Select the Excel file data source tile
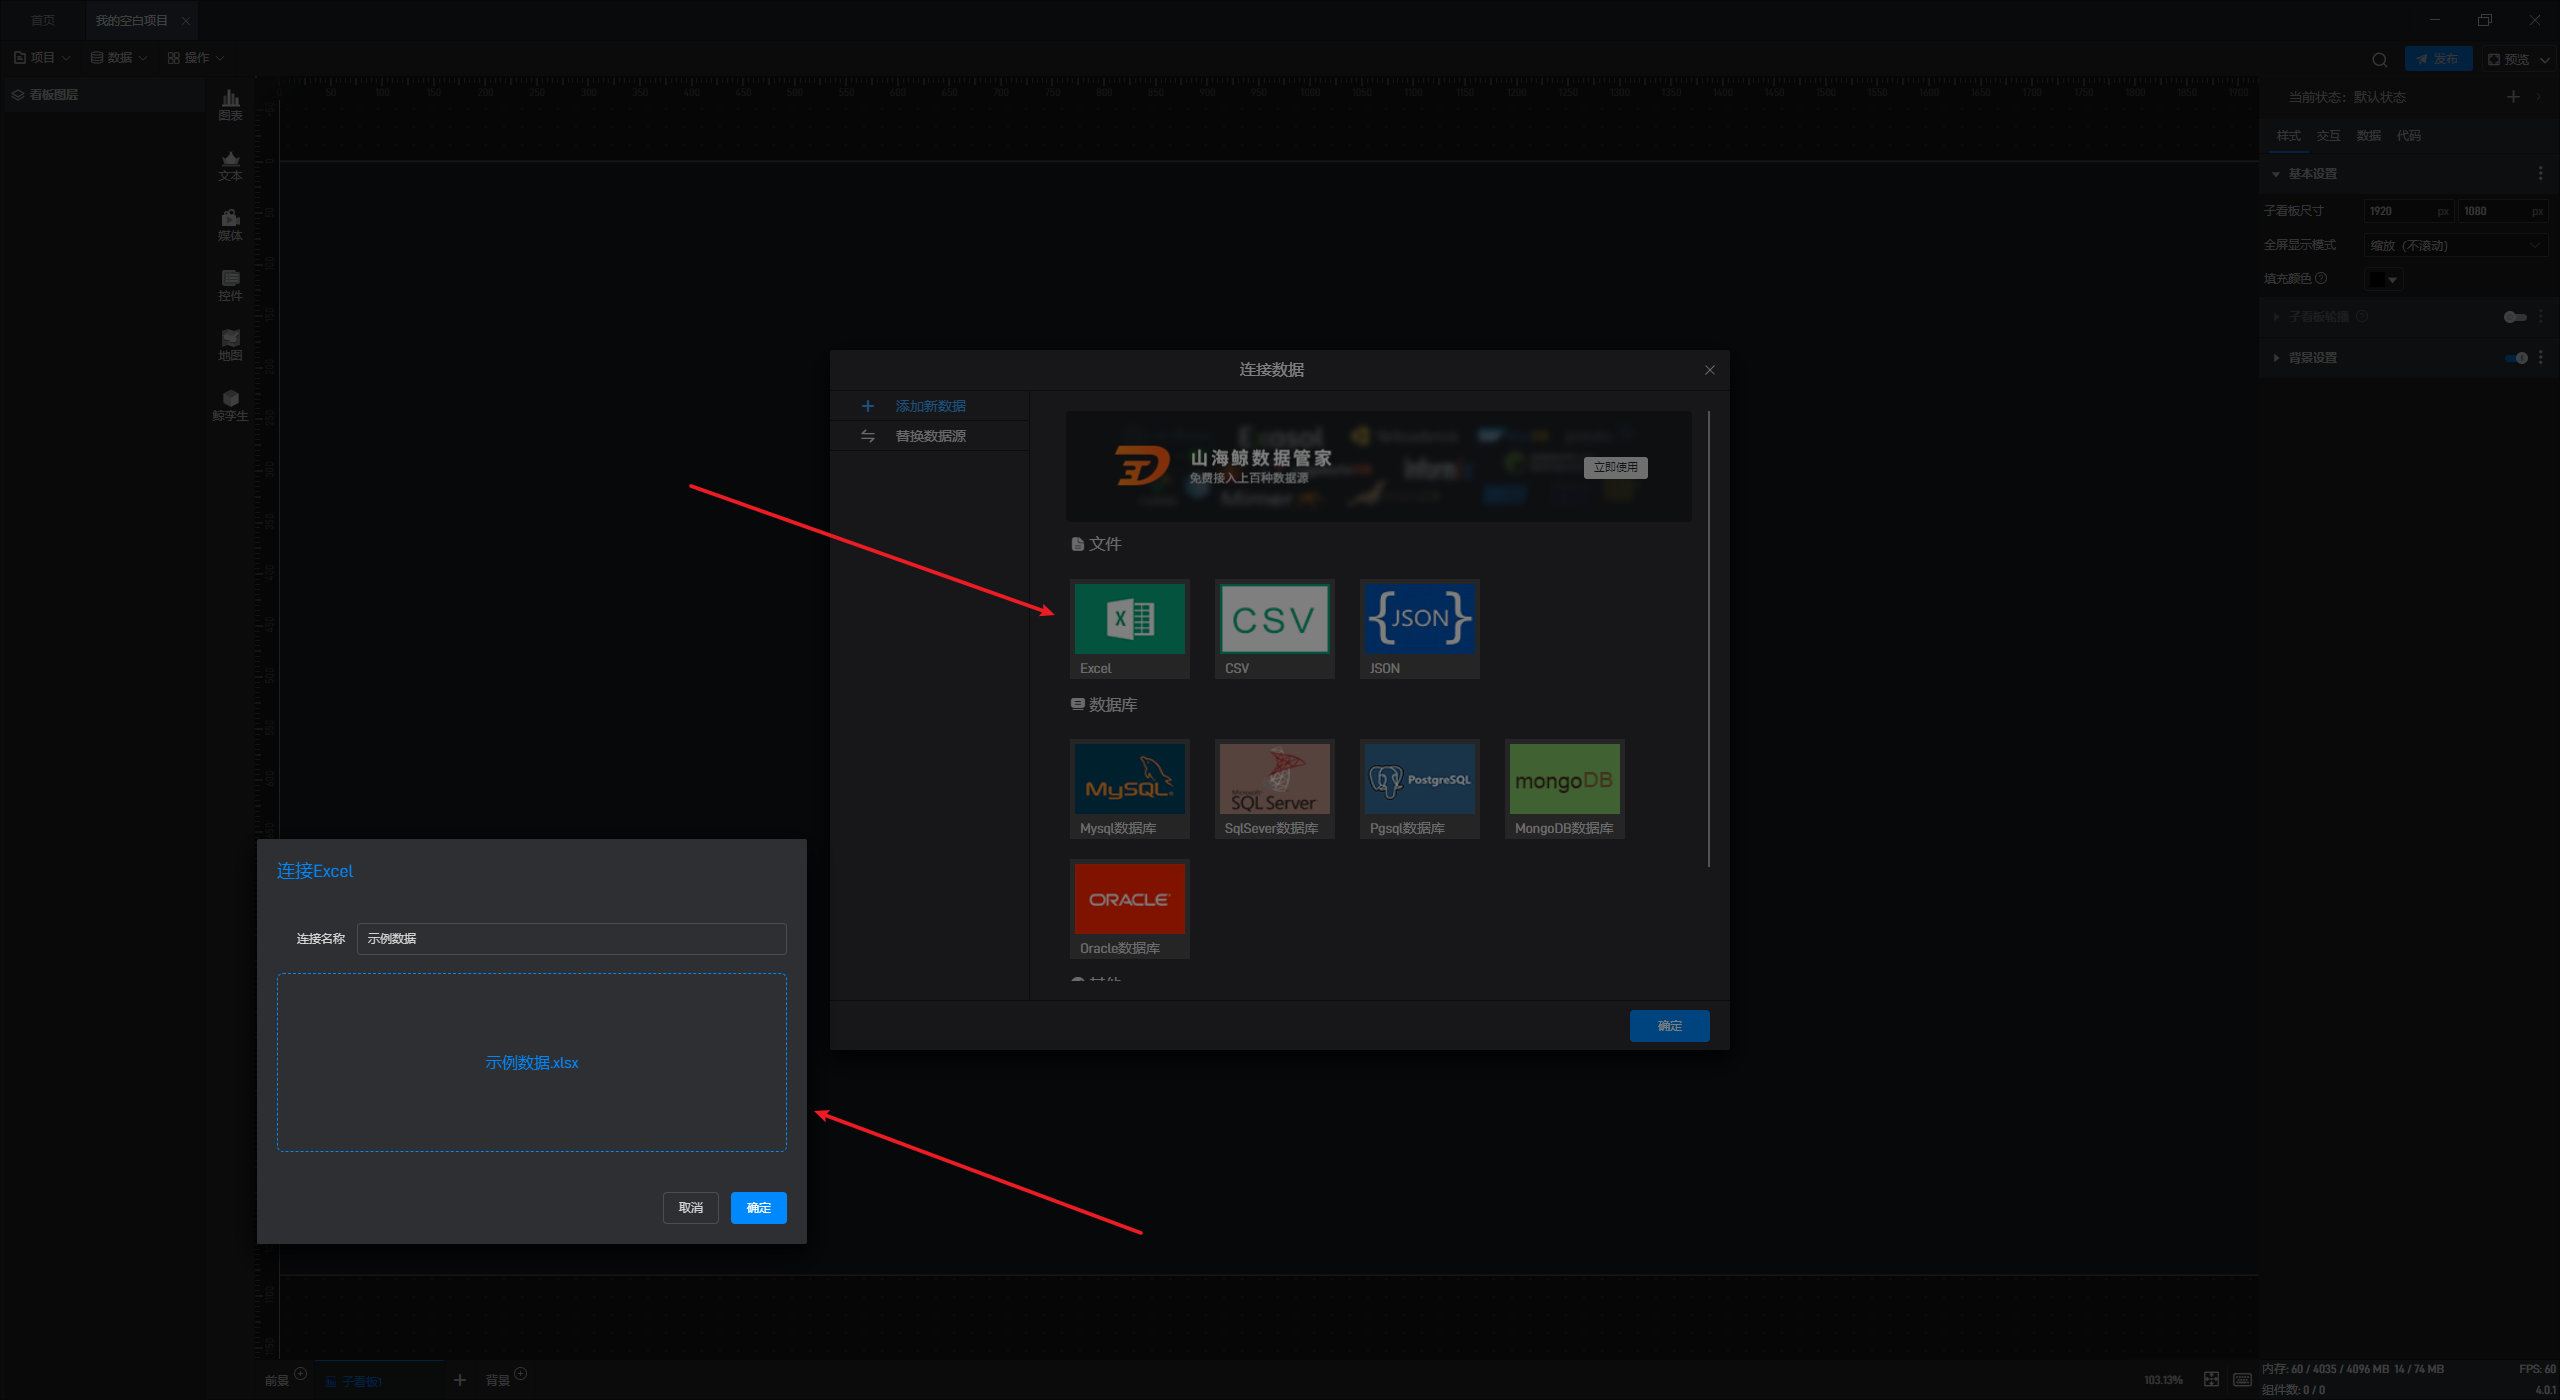The height and width of the screenshot is (1400, 2560). pos(1129,629)
